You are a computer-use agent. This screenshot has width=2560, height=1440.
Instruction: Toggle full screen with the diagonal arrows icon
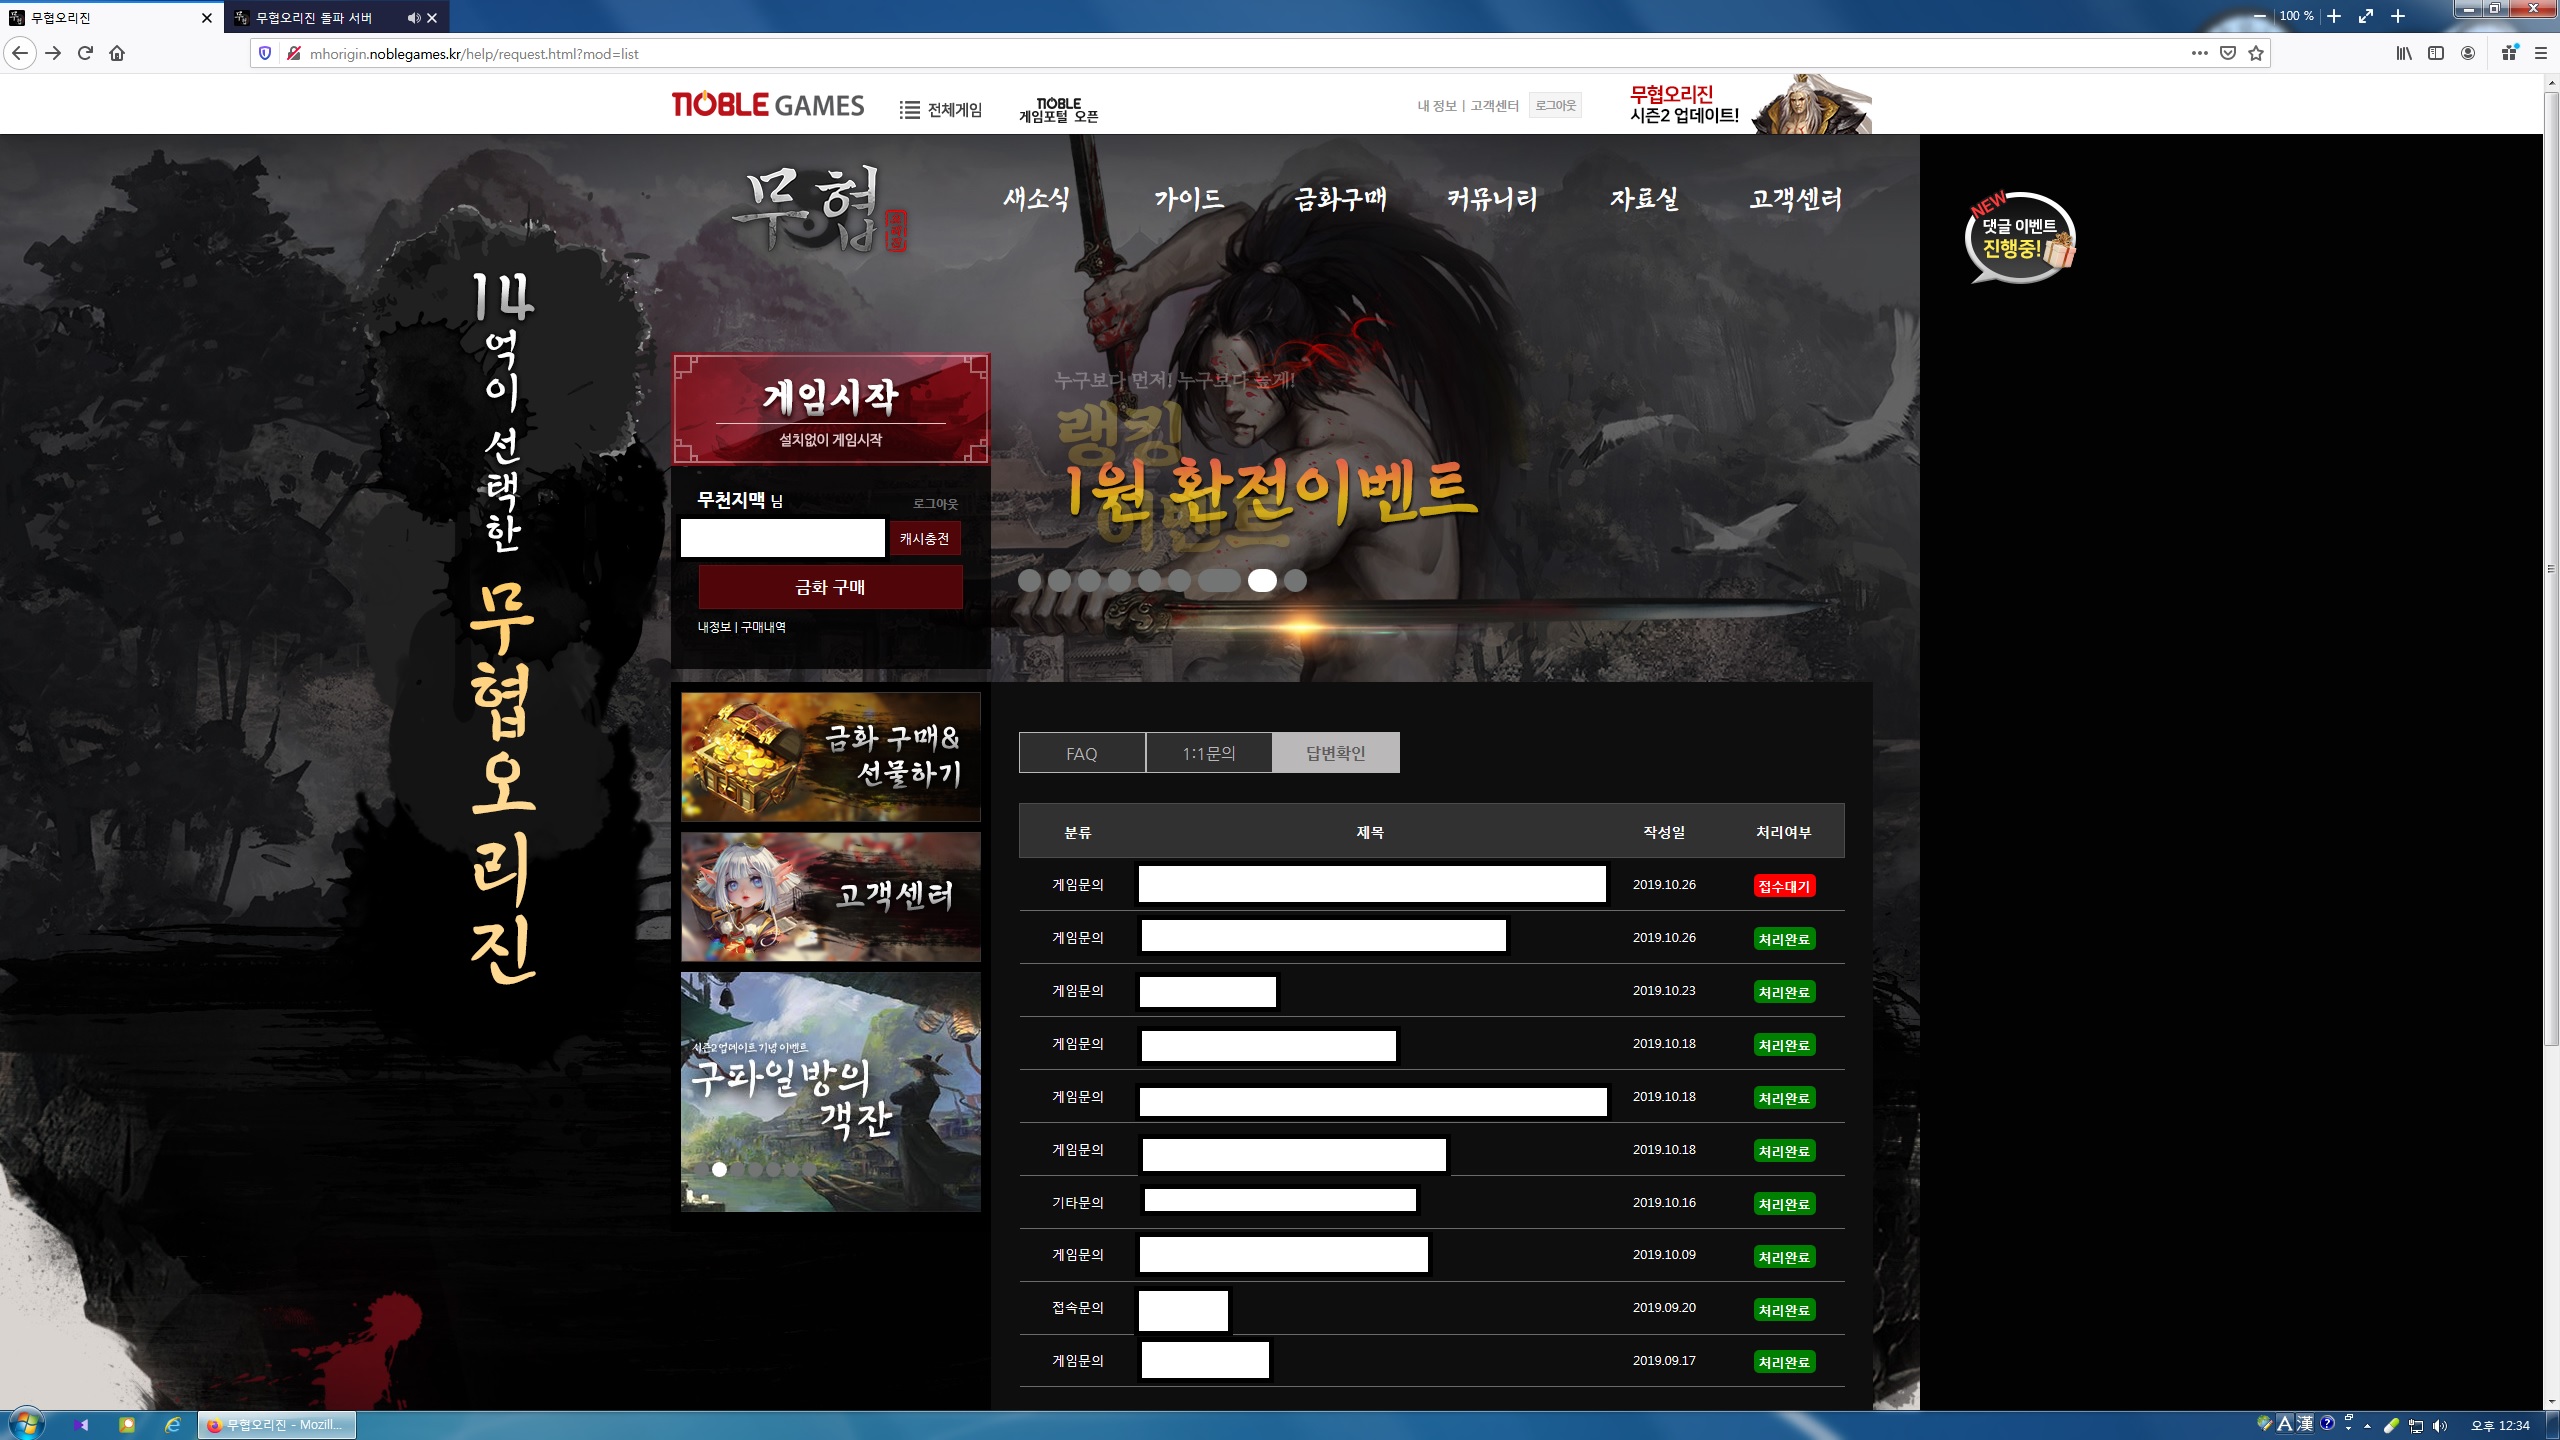click(x=2365, y=16)
